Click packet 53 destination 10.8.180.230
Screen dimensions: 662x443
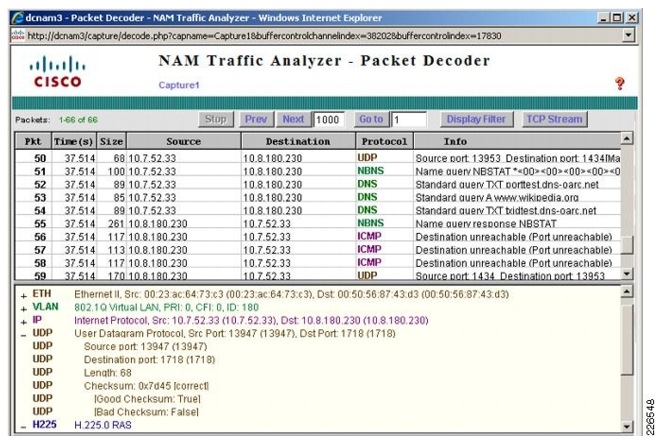pos(273,198)
